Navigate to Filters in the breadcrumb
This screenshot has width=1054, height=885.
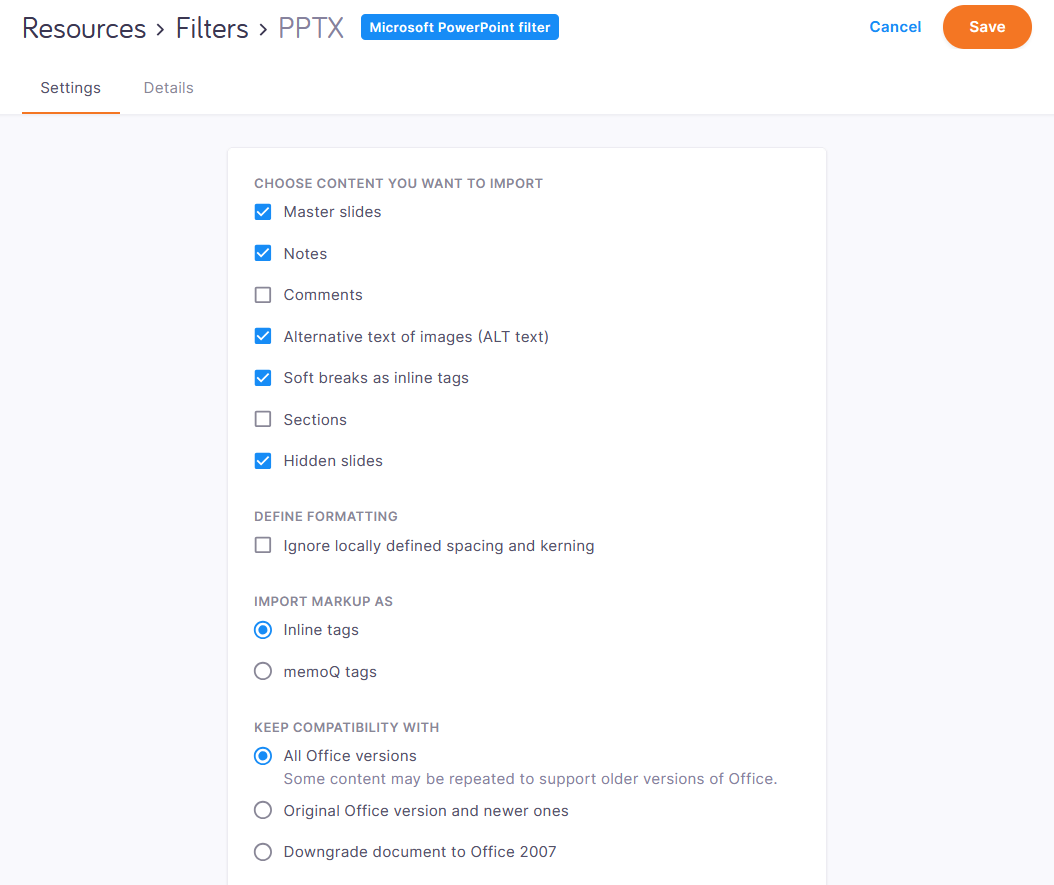[x=211, y=28]
